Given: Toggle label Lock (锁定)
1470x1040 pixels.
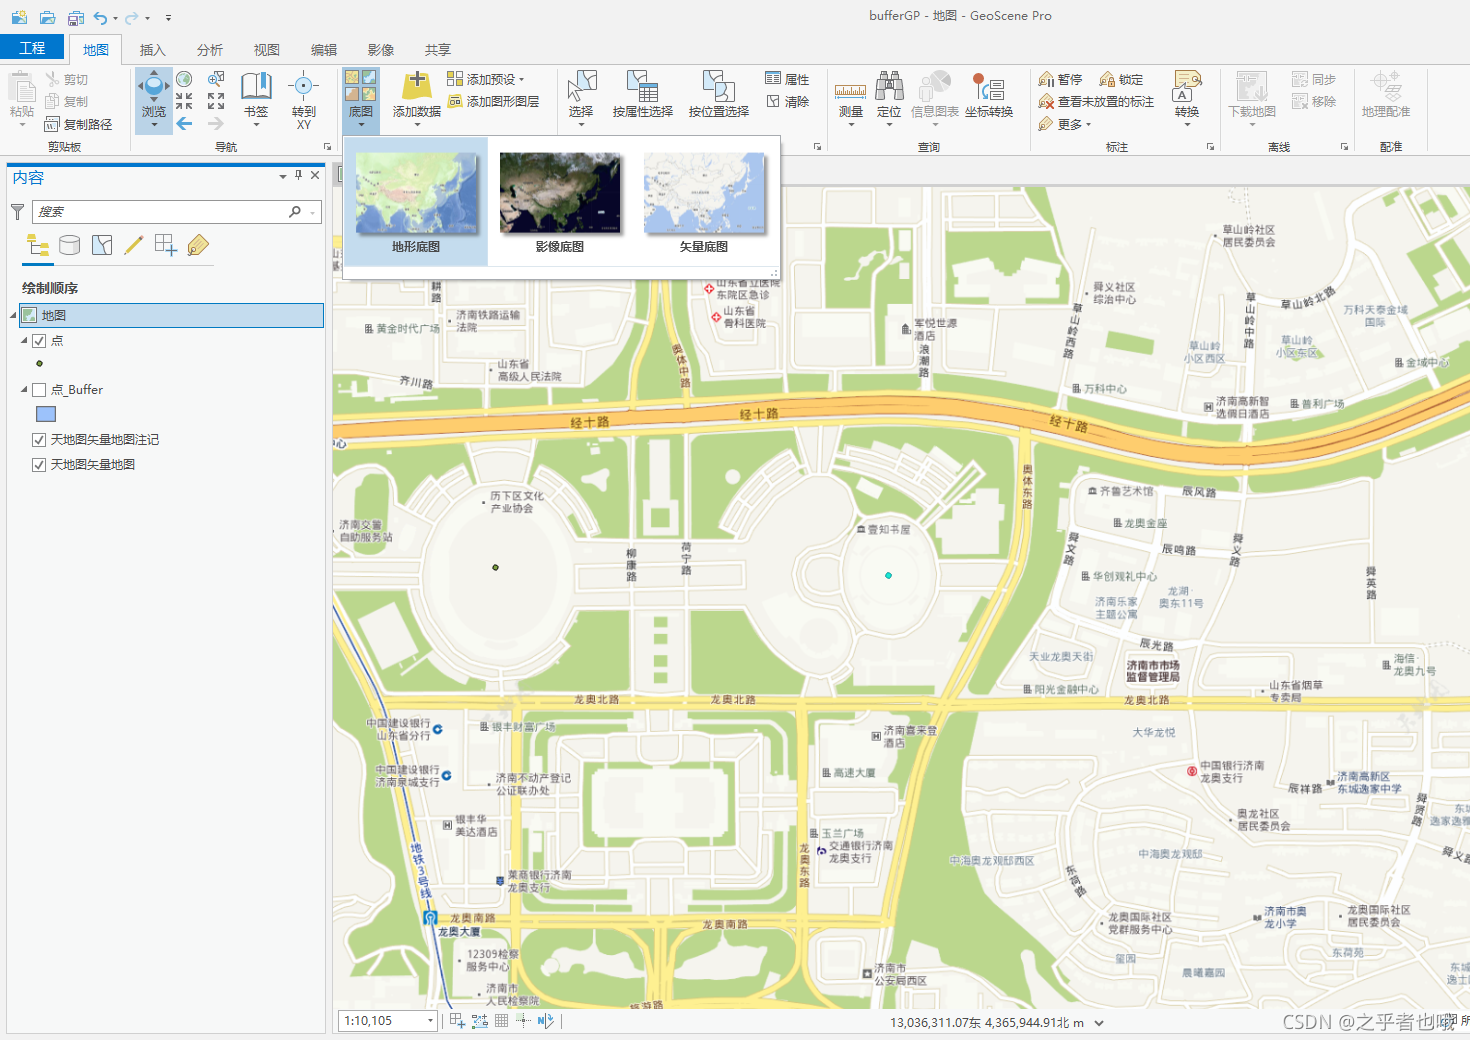Looking at the screenshot, I should pyautogui.click(x=1121, y=79).
